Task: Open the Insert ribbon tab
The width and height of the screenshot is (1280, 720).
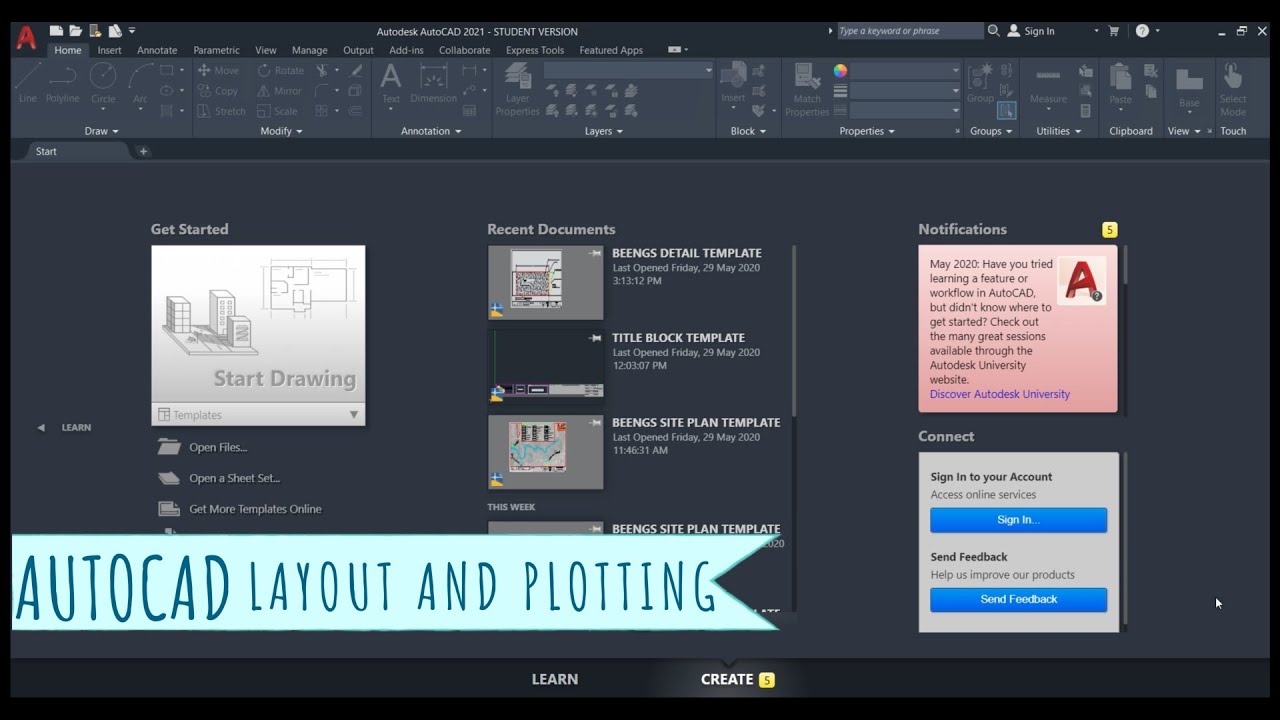Action: 109,50
